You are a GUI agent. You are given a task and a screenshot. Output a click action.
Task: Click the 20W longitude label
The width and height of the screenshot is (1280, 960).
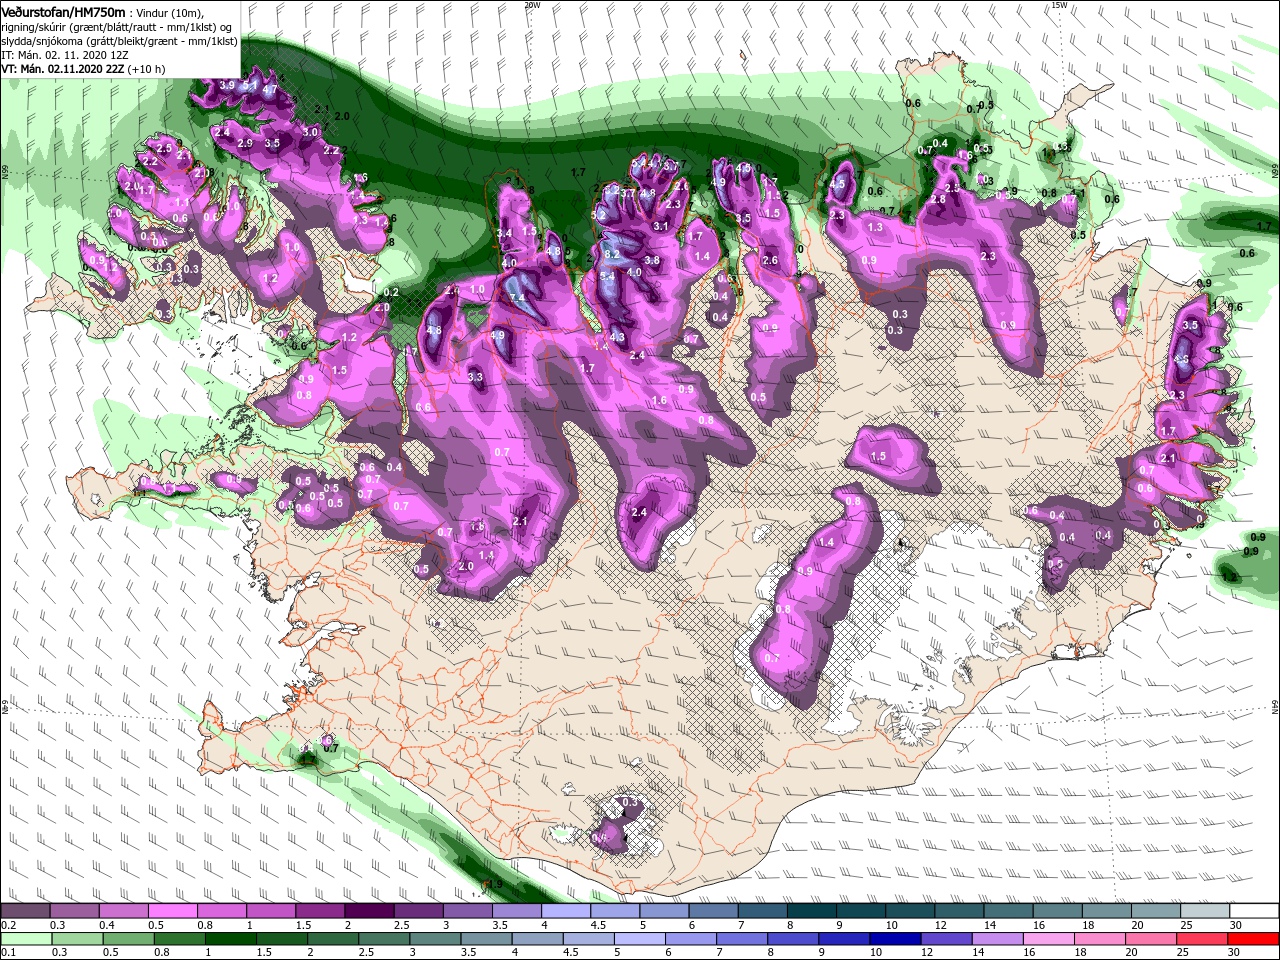pyautogui.click(x=532, y=5)
